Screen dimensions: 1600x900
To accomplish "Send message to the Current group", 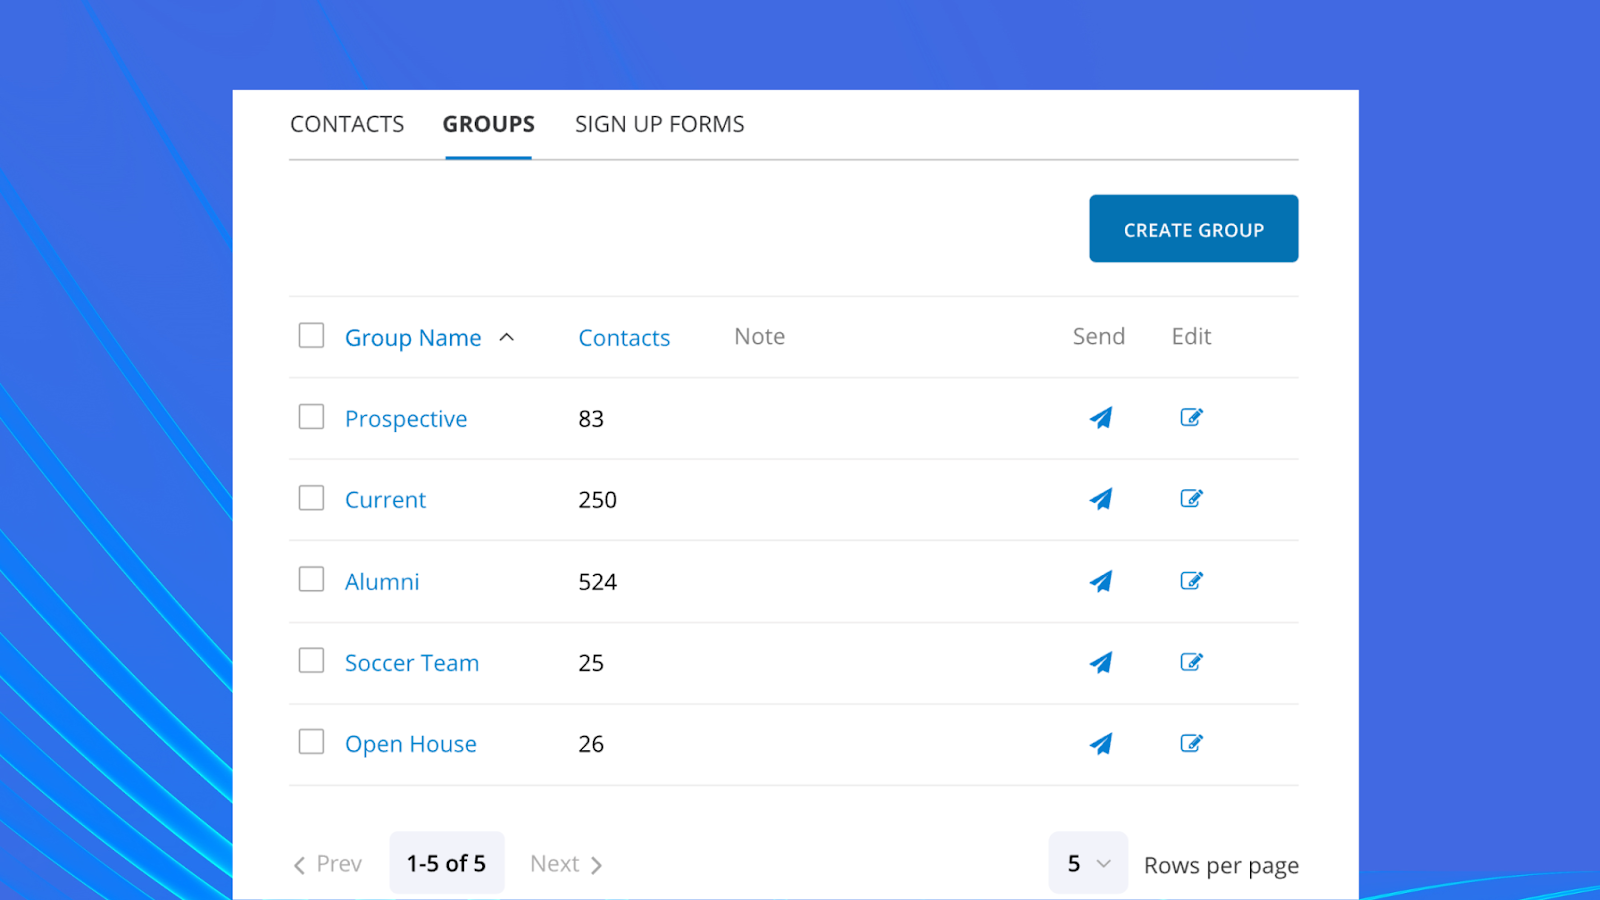I will coord(1100,499).
